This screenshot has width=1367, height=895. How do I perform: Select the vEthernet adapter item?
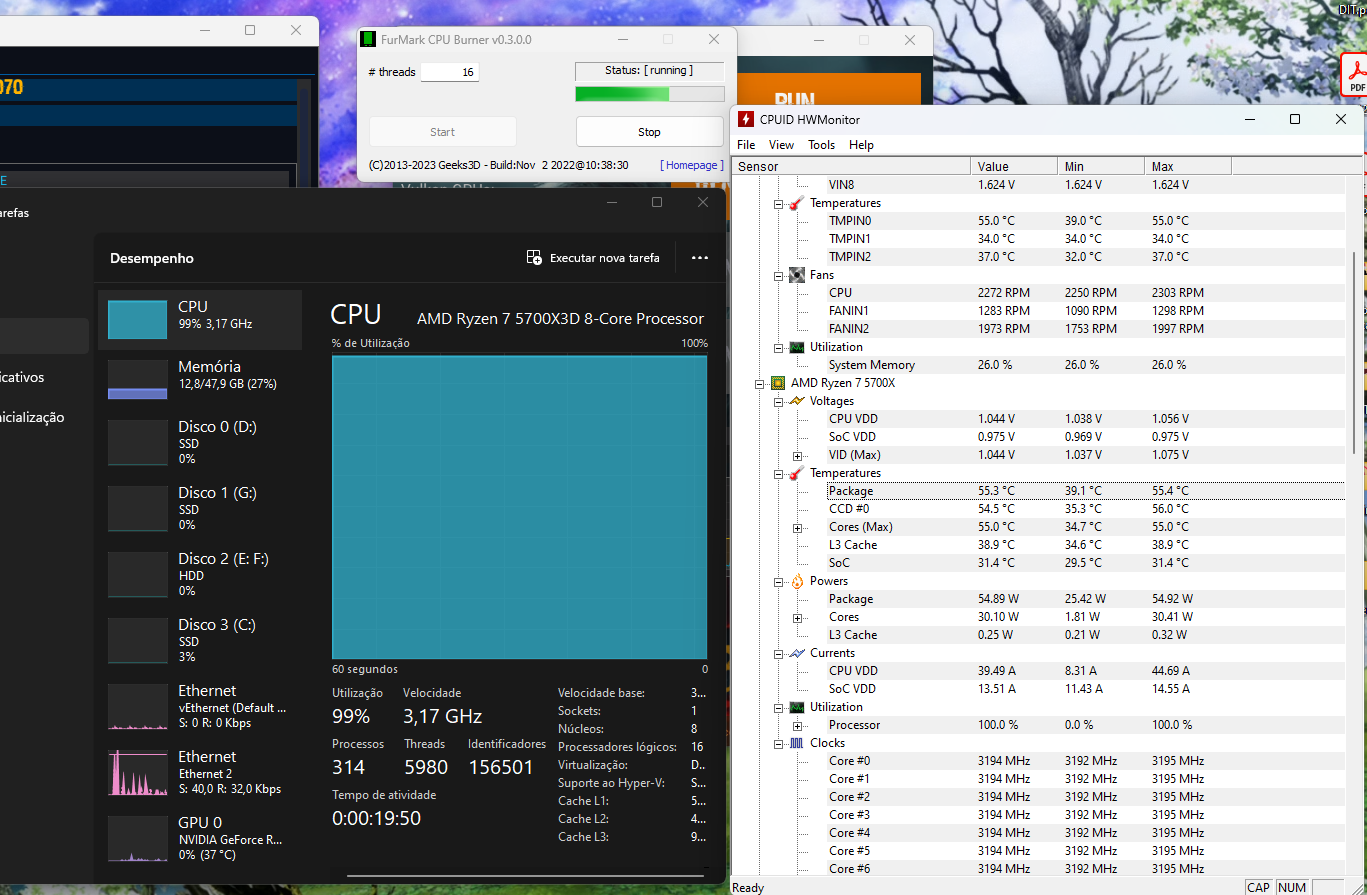pos(200,706)
